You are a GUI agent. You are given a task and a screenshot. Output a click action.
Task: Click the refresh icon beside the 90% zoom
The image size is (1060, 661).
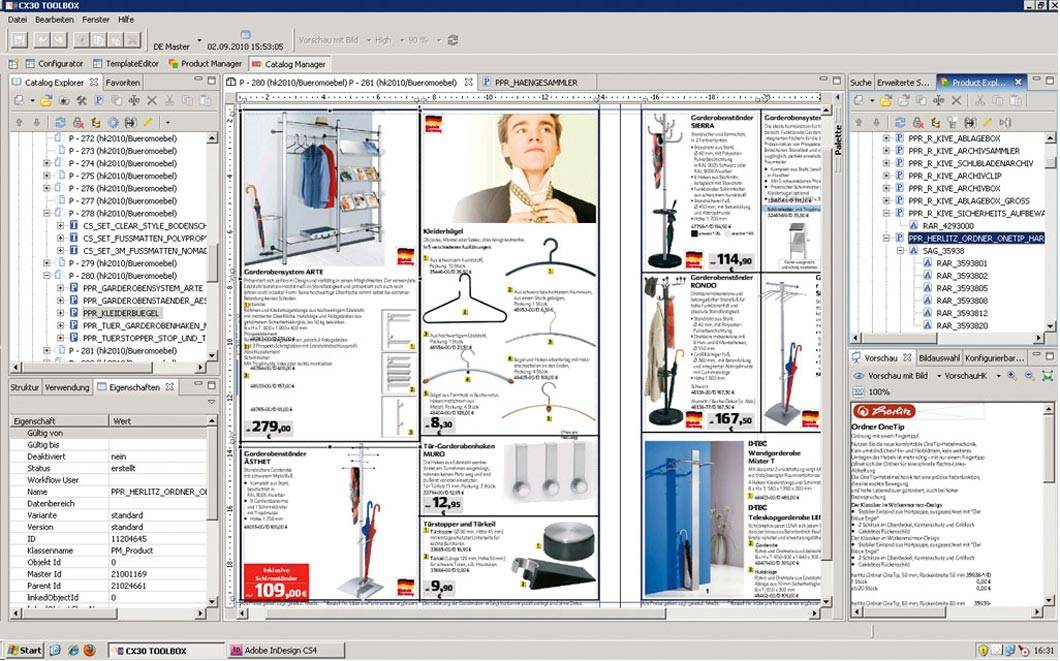click(453, 40)
